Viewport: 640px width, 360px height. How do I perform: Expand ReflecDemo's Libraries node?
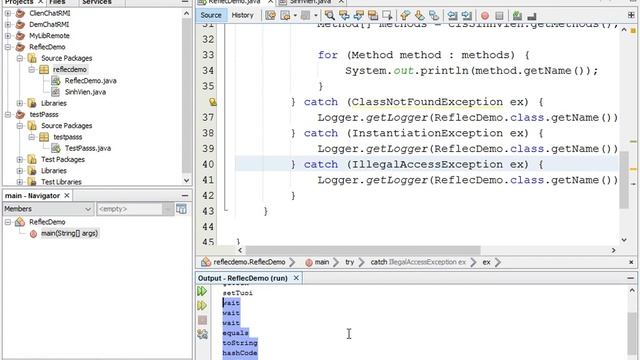coord(20,103)
